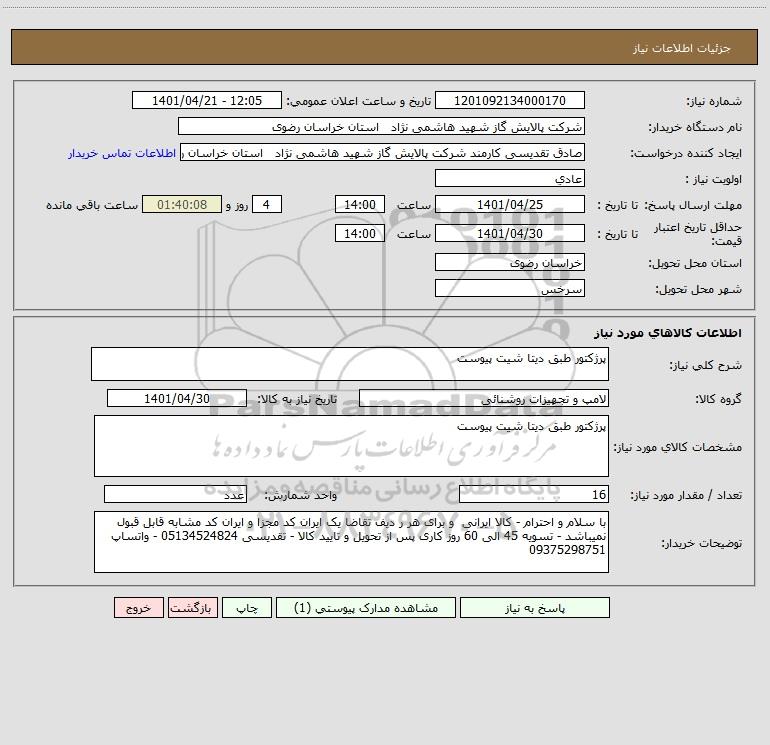Click the delivery province خراسان رضوی field

coord(510,262)
